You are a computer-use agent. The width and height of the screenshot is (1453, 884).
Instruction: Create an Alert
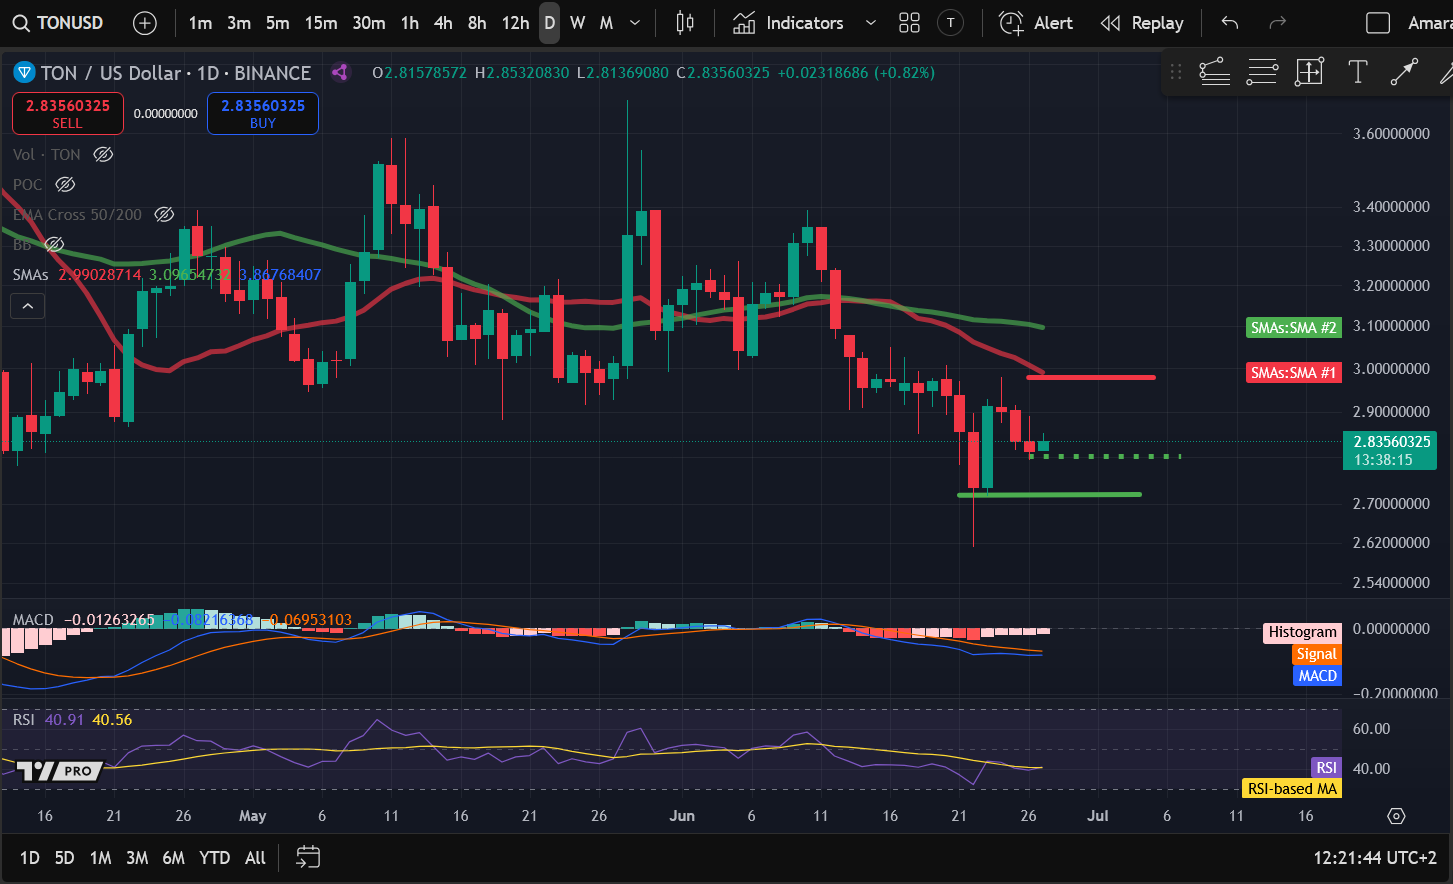[x=1036, y=23]
